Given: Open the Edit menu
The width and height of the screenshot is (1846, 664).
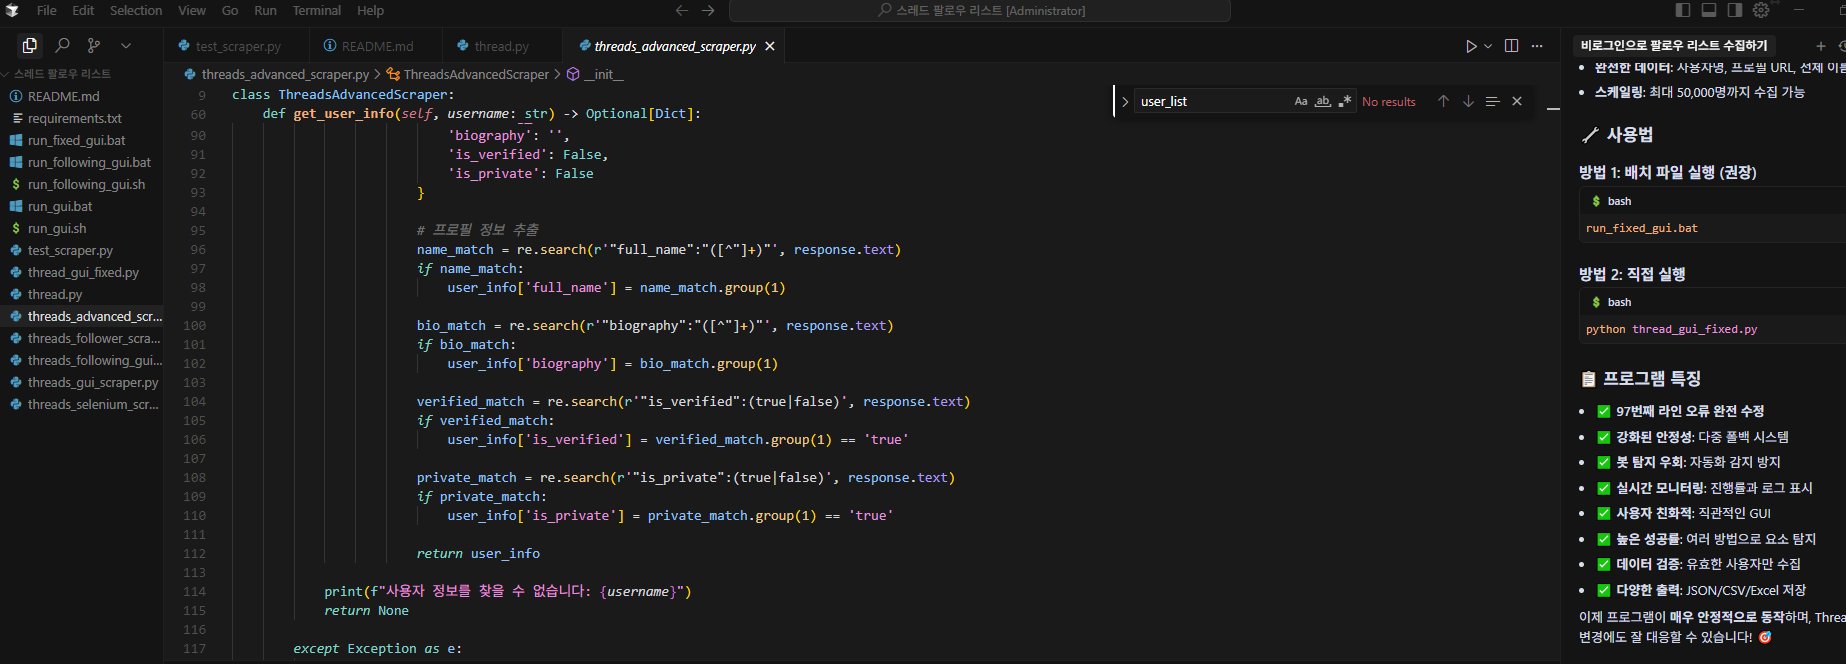Looking at the screenshot, I should (x=83, y=10).
